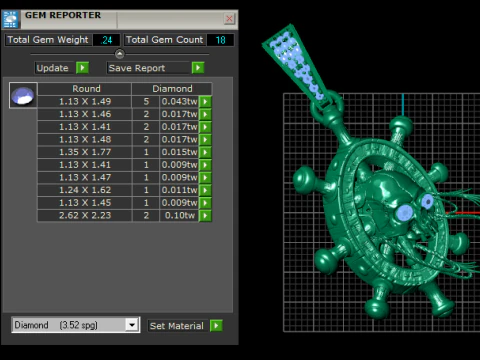Select the 1.24 X 1.62 size cell
The height and width of the screenshot is (360, 480).
coord(85,190)
